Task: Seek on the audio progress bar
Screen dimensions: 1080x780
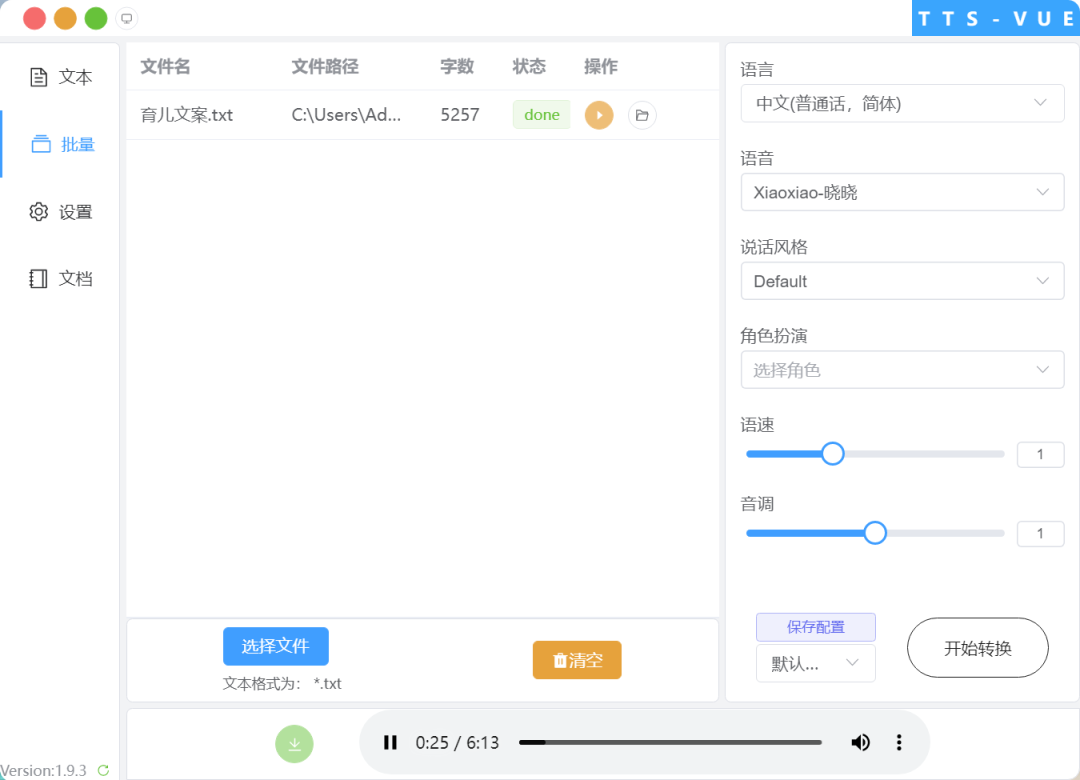Action: (670, 743)
